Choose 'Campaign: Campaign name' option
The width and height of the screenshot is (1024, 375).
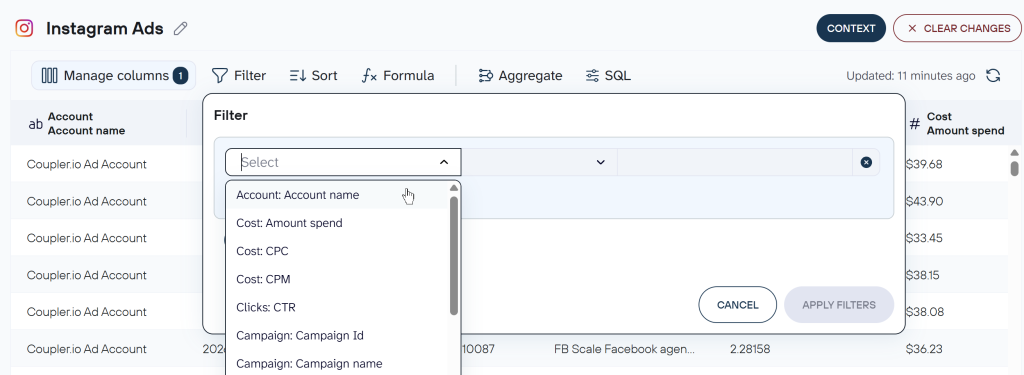click(337, 363)
